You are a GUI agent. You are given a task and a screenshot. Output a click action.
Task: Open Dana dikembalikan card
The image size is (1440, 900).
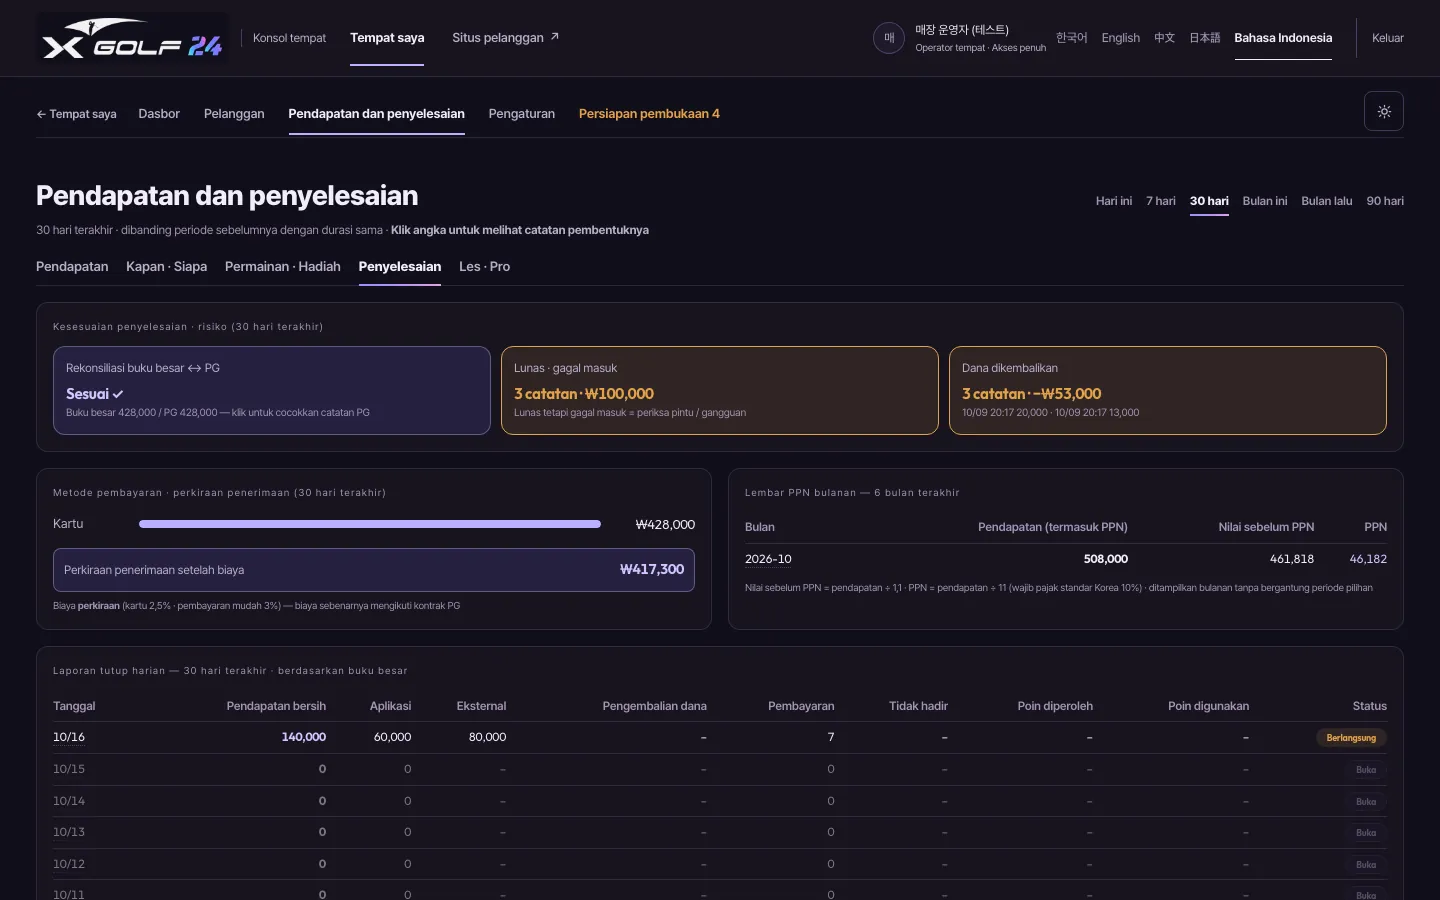pyautogui.click(x=1168, y=390)
